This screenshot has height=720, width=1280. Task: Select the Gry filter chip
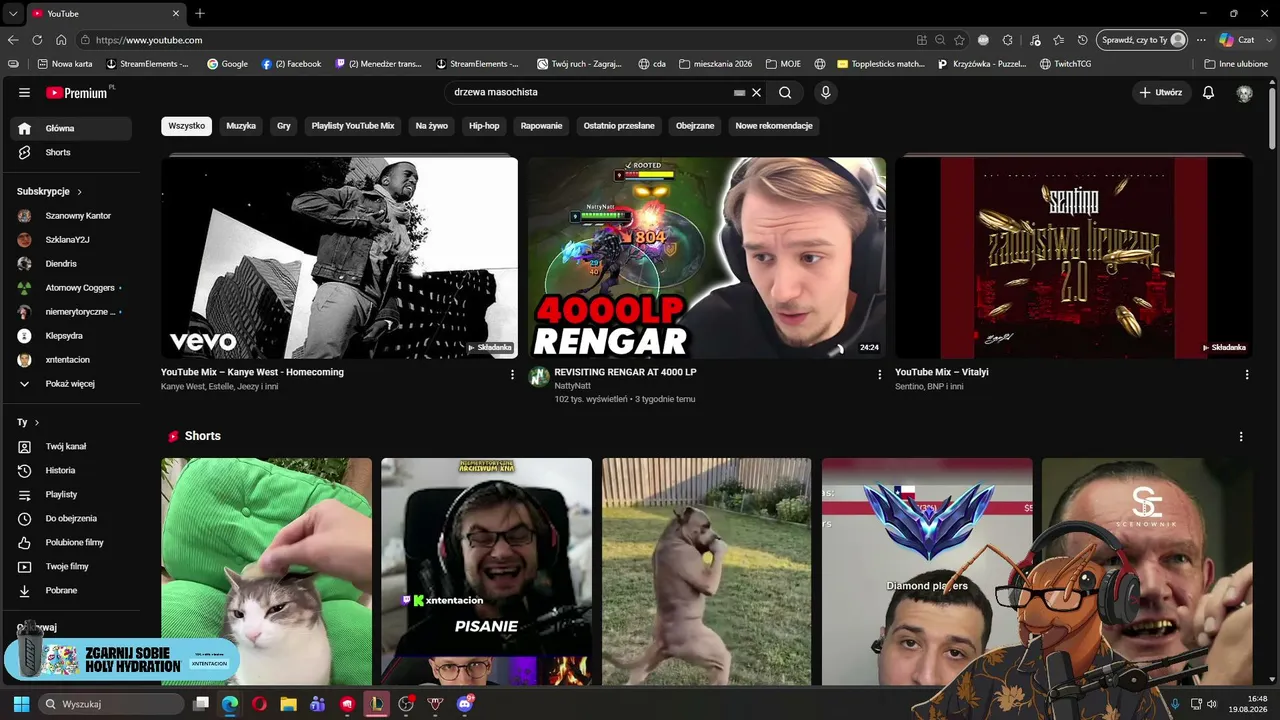(284, 126)
